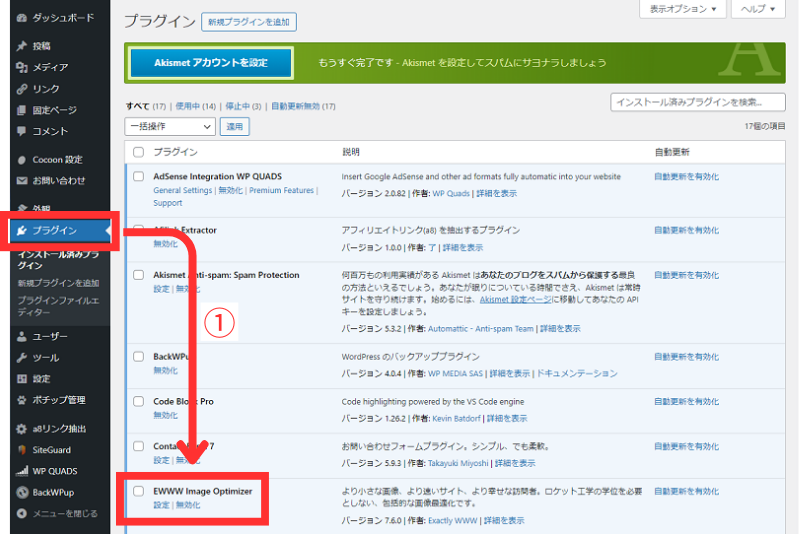
Task: Check the EWWW Image Optimizer checkbox
Action: coord(138,491)
